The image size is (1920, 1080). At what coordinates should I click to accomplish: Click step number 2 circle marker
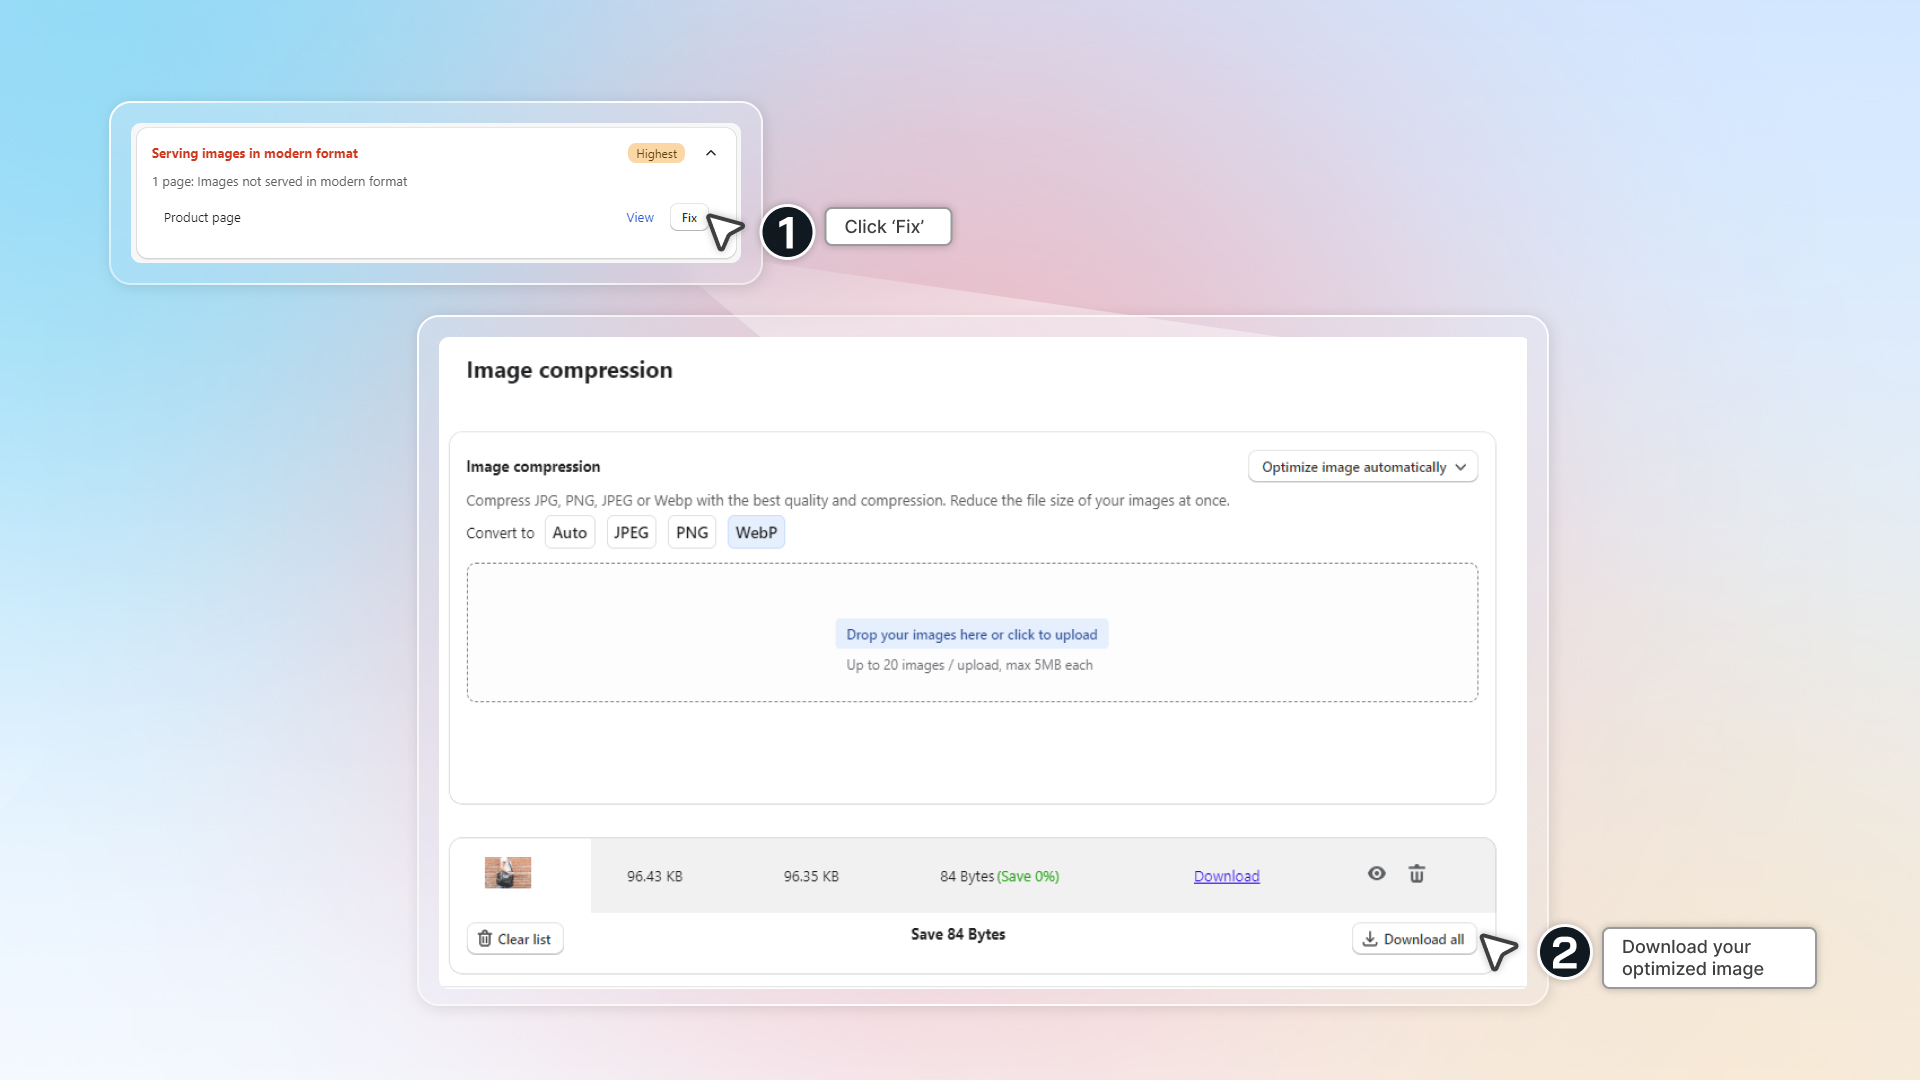point(1565,952)
